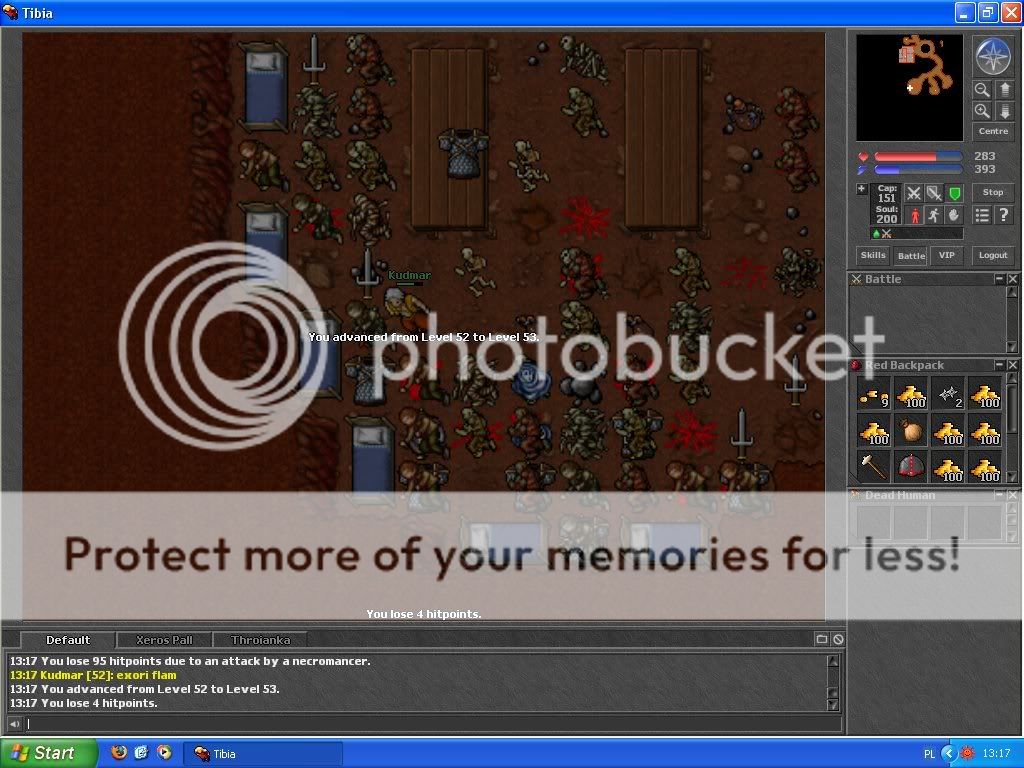Image resolution: width=1024 pixels, height=768 pixels.
Task: Select the 9 gold coins stack
Action: (x=873, y=394)
